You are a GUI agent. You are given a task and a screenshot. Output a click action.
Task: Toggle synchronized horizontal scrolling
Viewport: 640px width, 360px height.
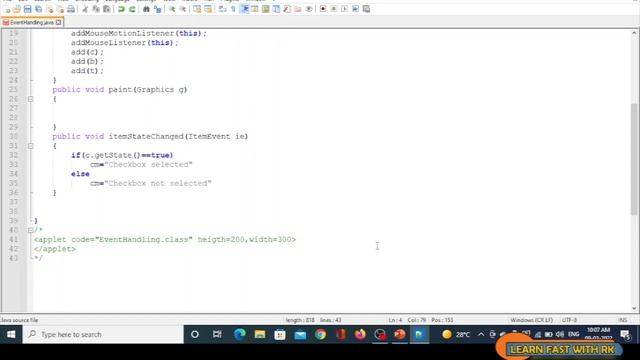click(x=208, y=9)
